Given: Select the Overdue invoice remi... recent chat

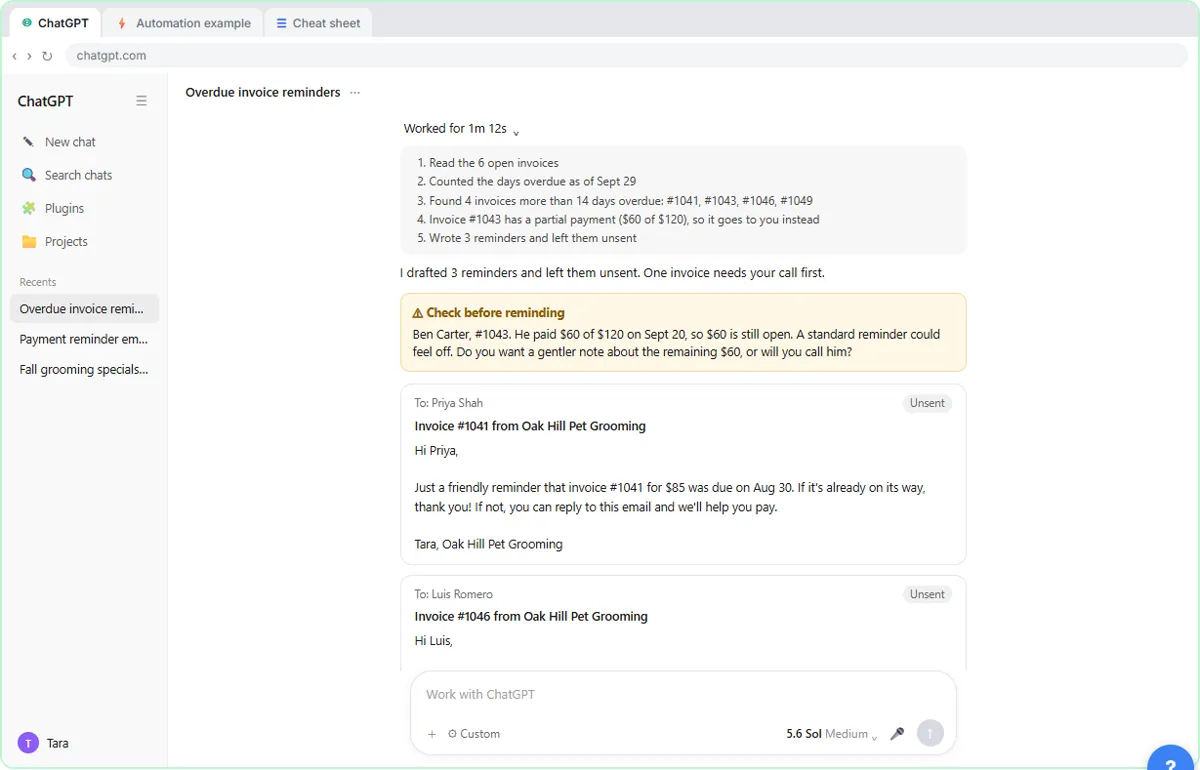Looking at the screenshot, I should (84, 309).
